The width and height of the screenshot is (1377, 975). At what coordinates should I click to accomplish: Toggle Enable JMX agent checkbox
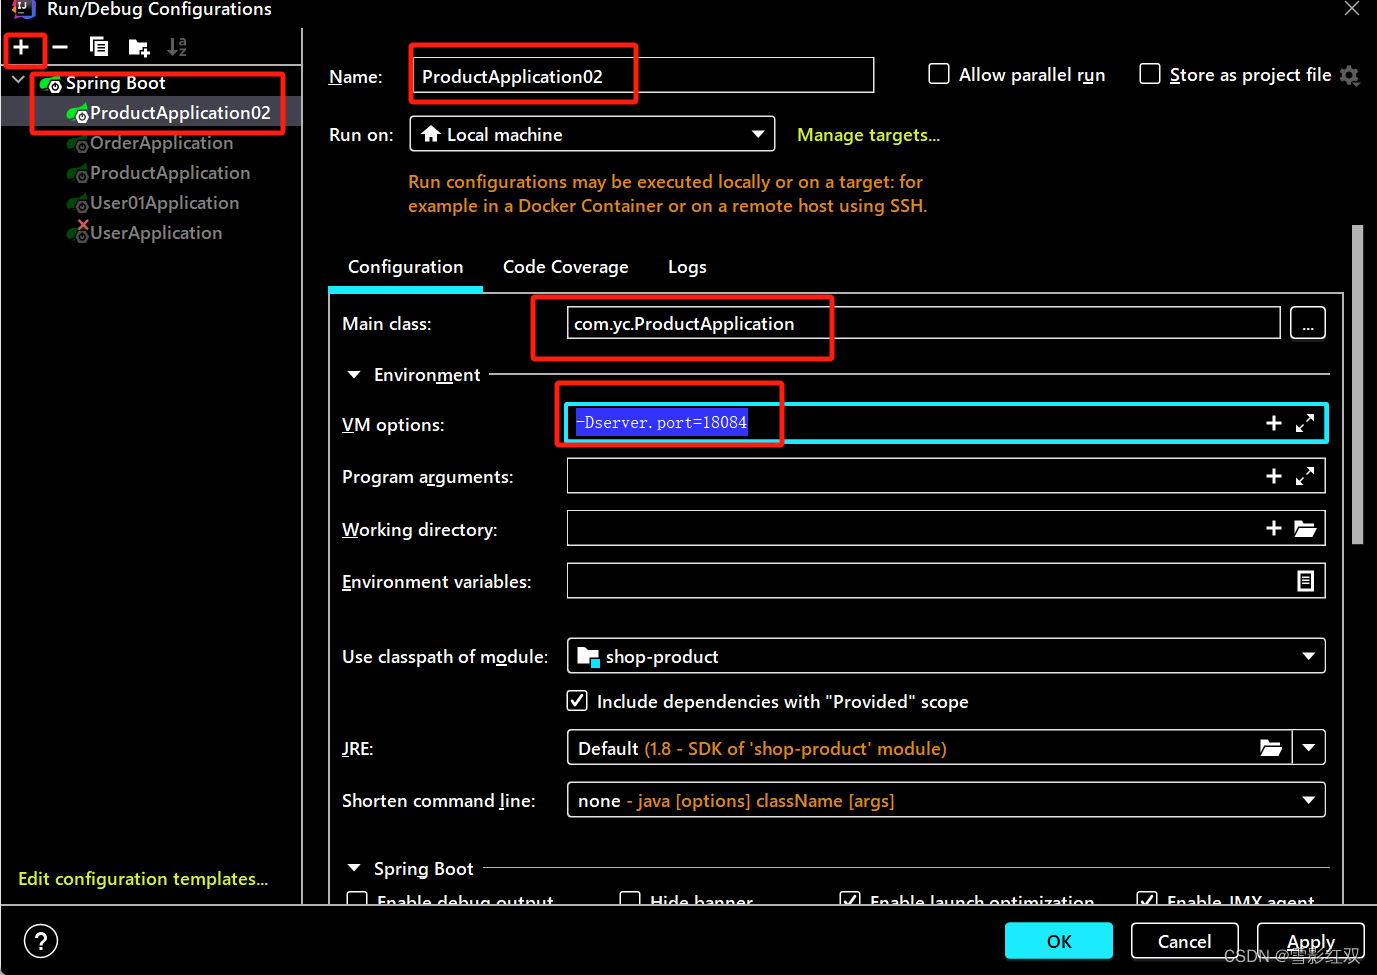pos(1147,899)
